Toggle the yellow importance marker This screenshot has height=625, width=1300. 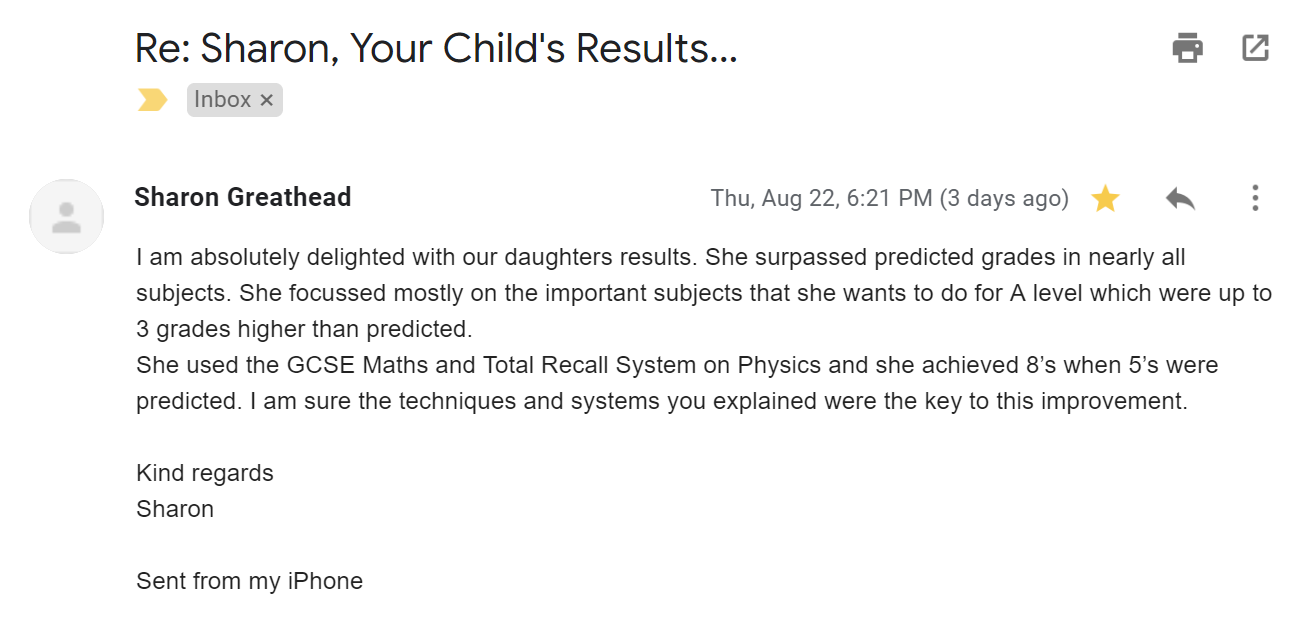152,100
